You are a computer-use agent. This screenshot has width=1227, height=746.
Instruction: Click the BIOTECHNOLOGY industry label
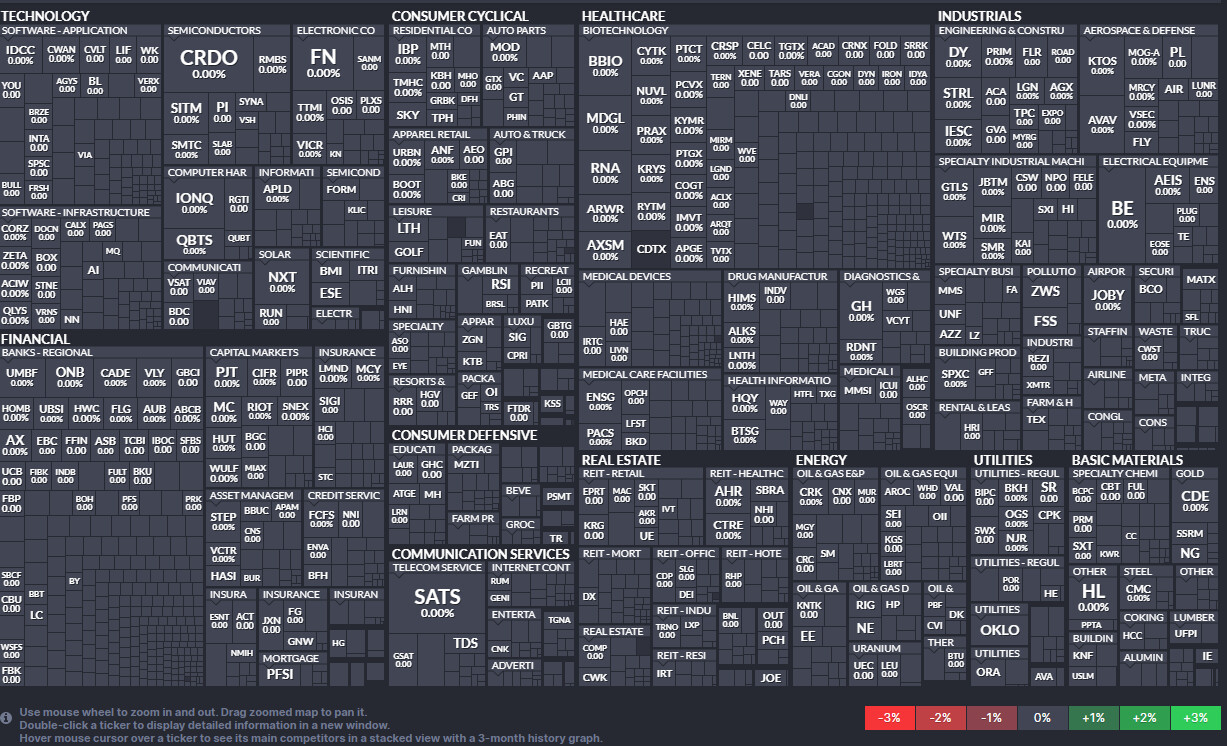coord(626,31)
